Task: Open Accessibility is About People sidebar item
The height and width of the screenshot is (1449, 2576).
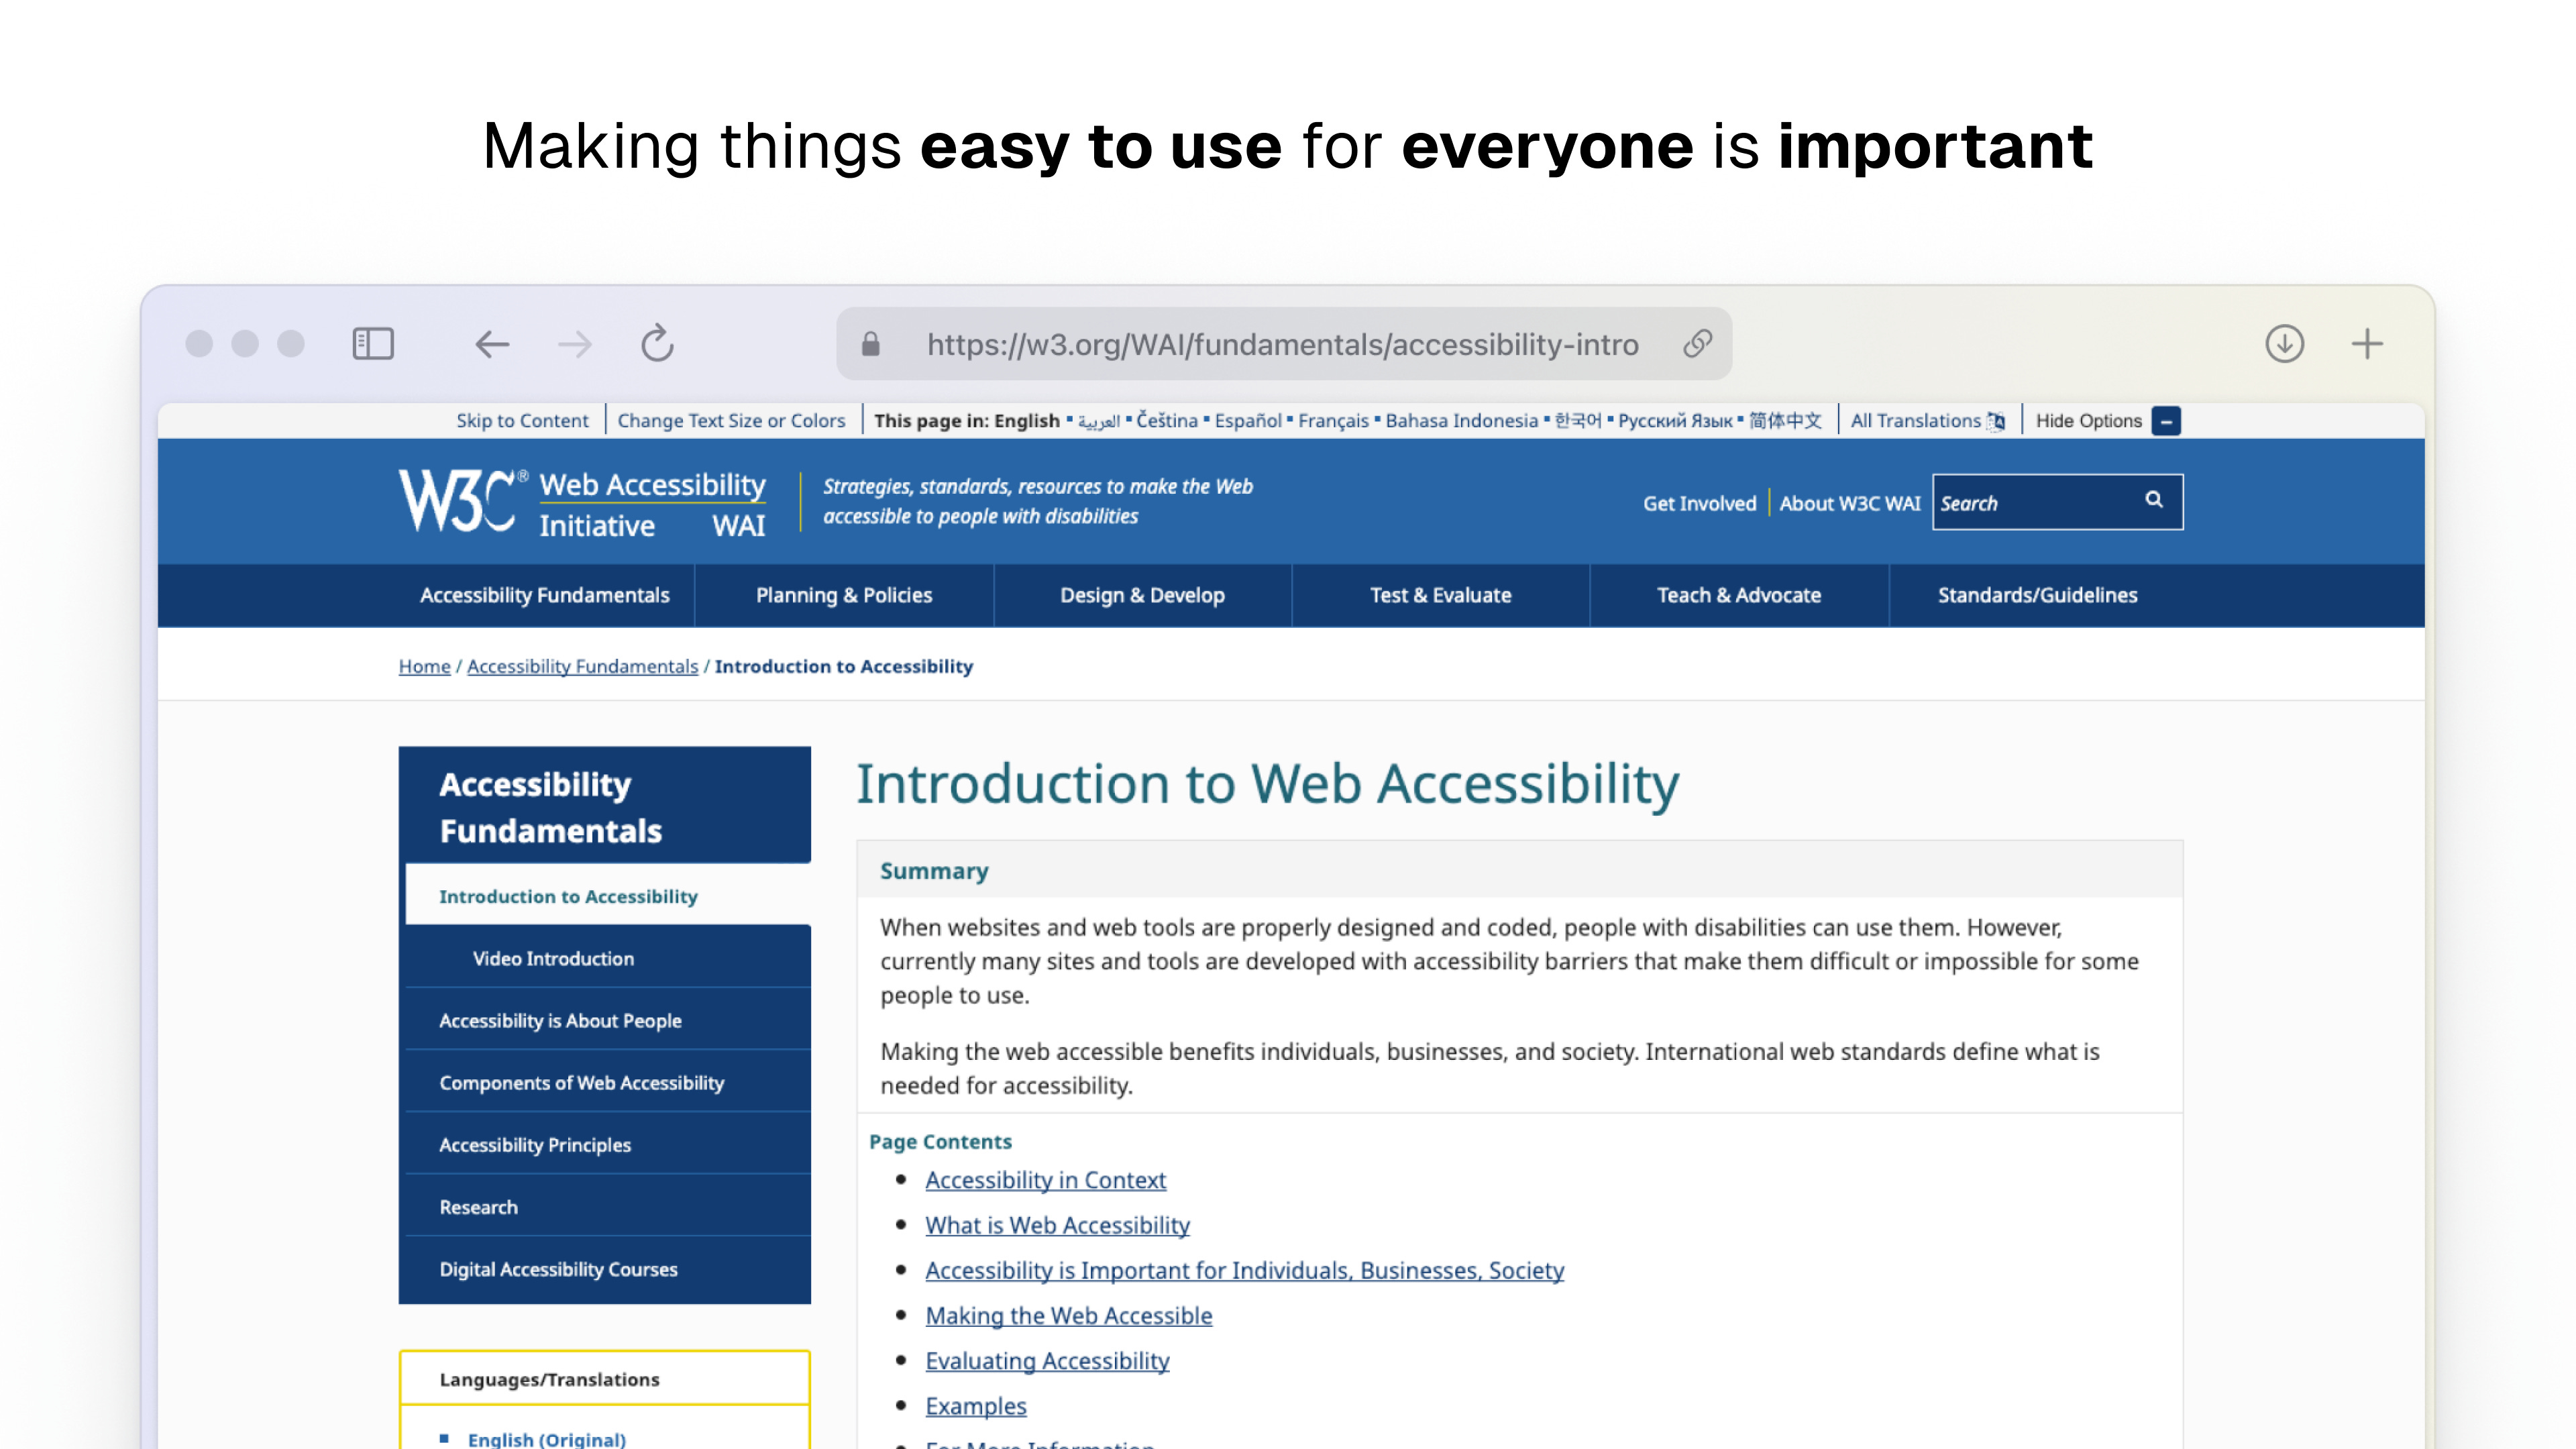Action: (607, 1020)
